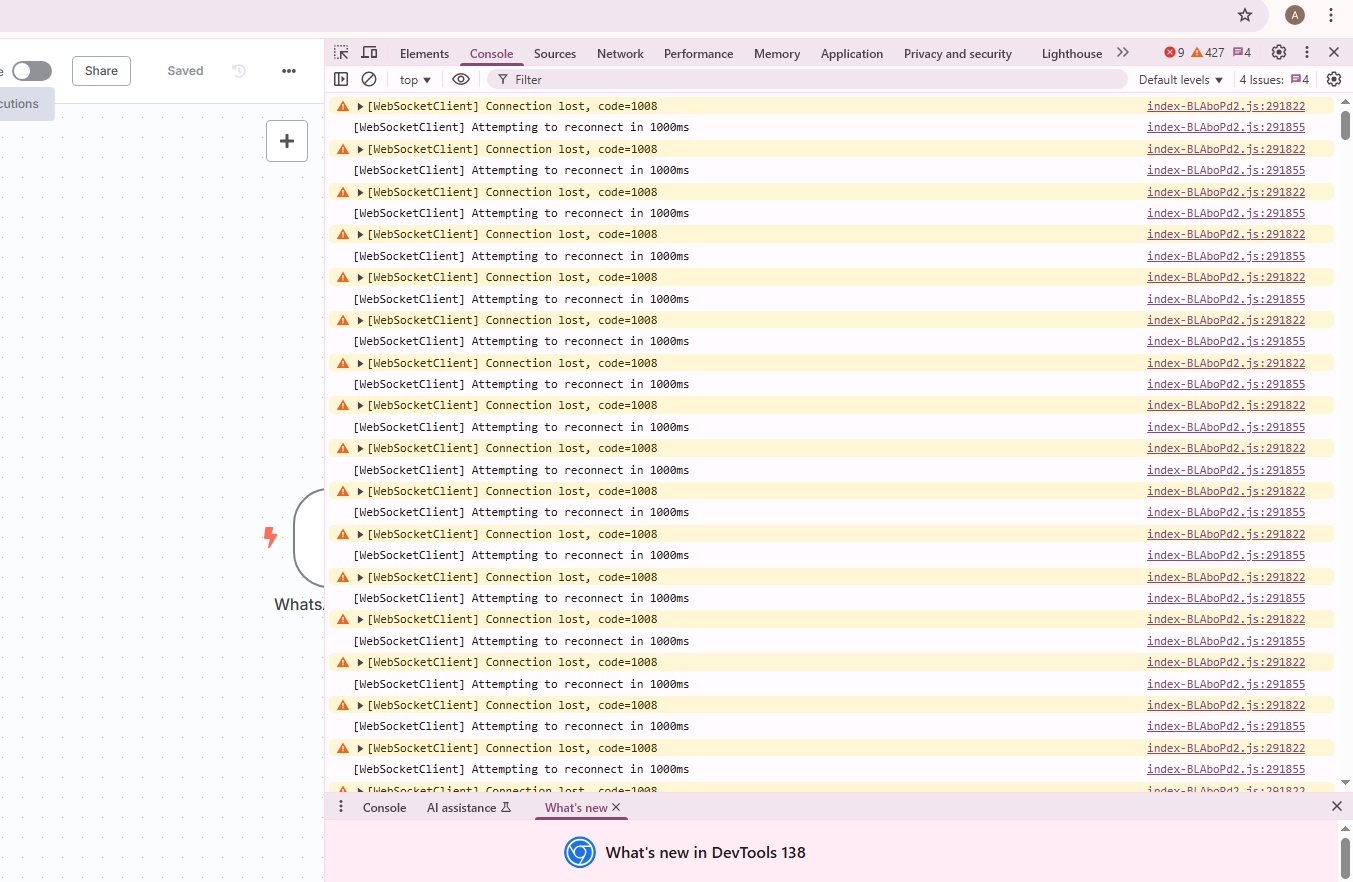The height and width of the screenshot is (882, 1353).
Task: Click the first Attempting to reconnect in 1000ms message
Action: click(x=521, y=127)
